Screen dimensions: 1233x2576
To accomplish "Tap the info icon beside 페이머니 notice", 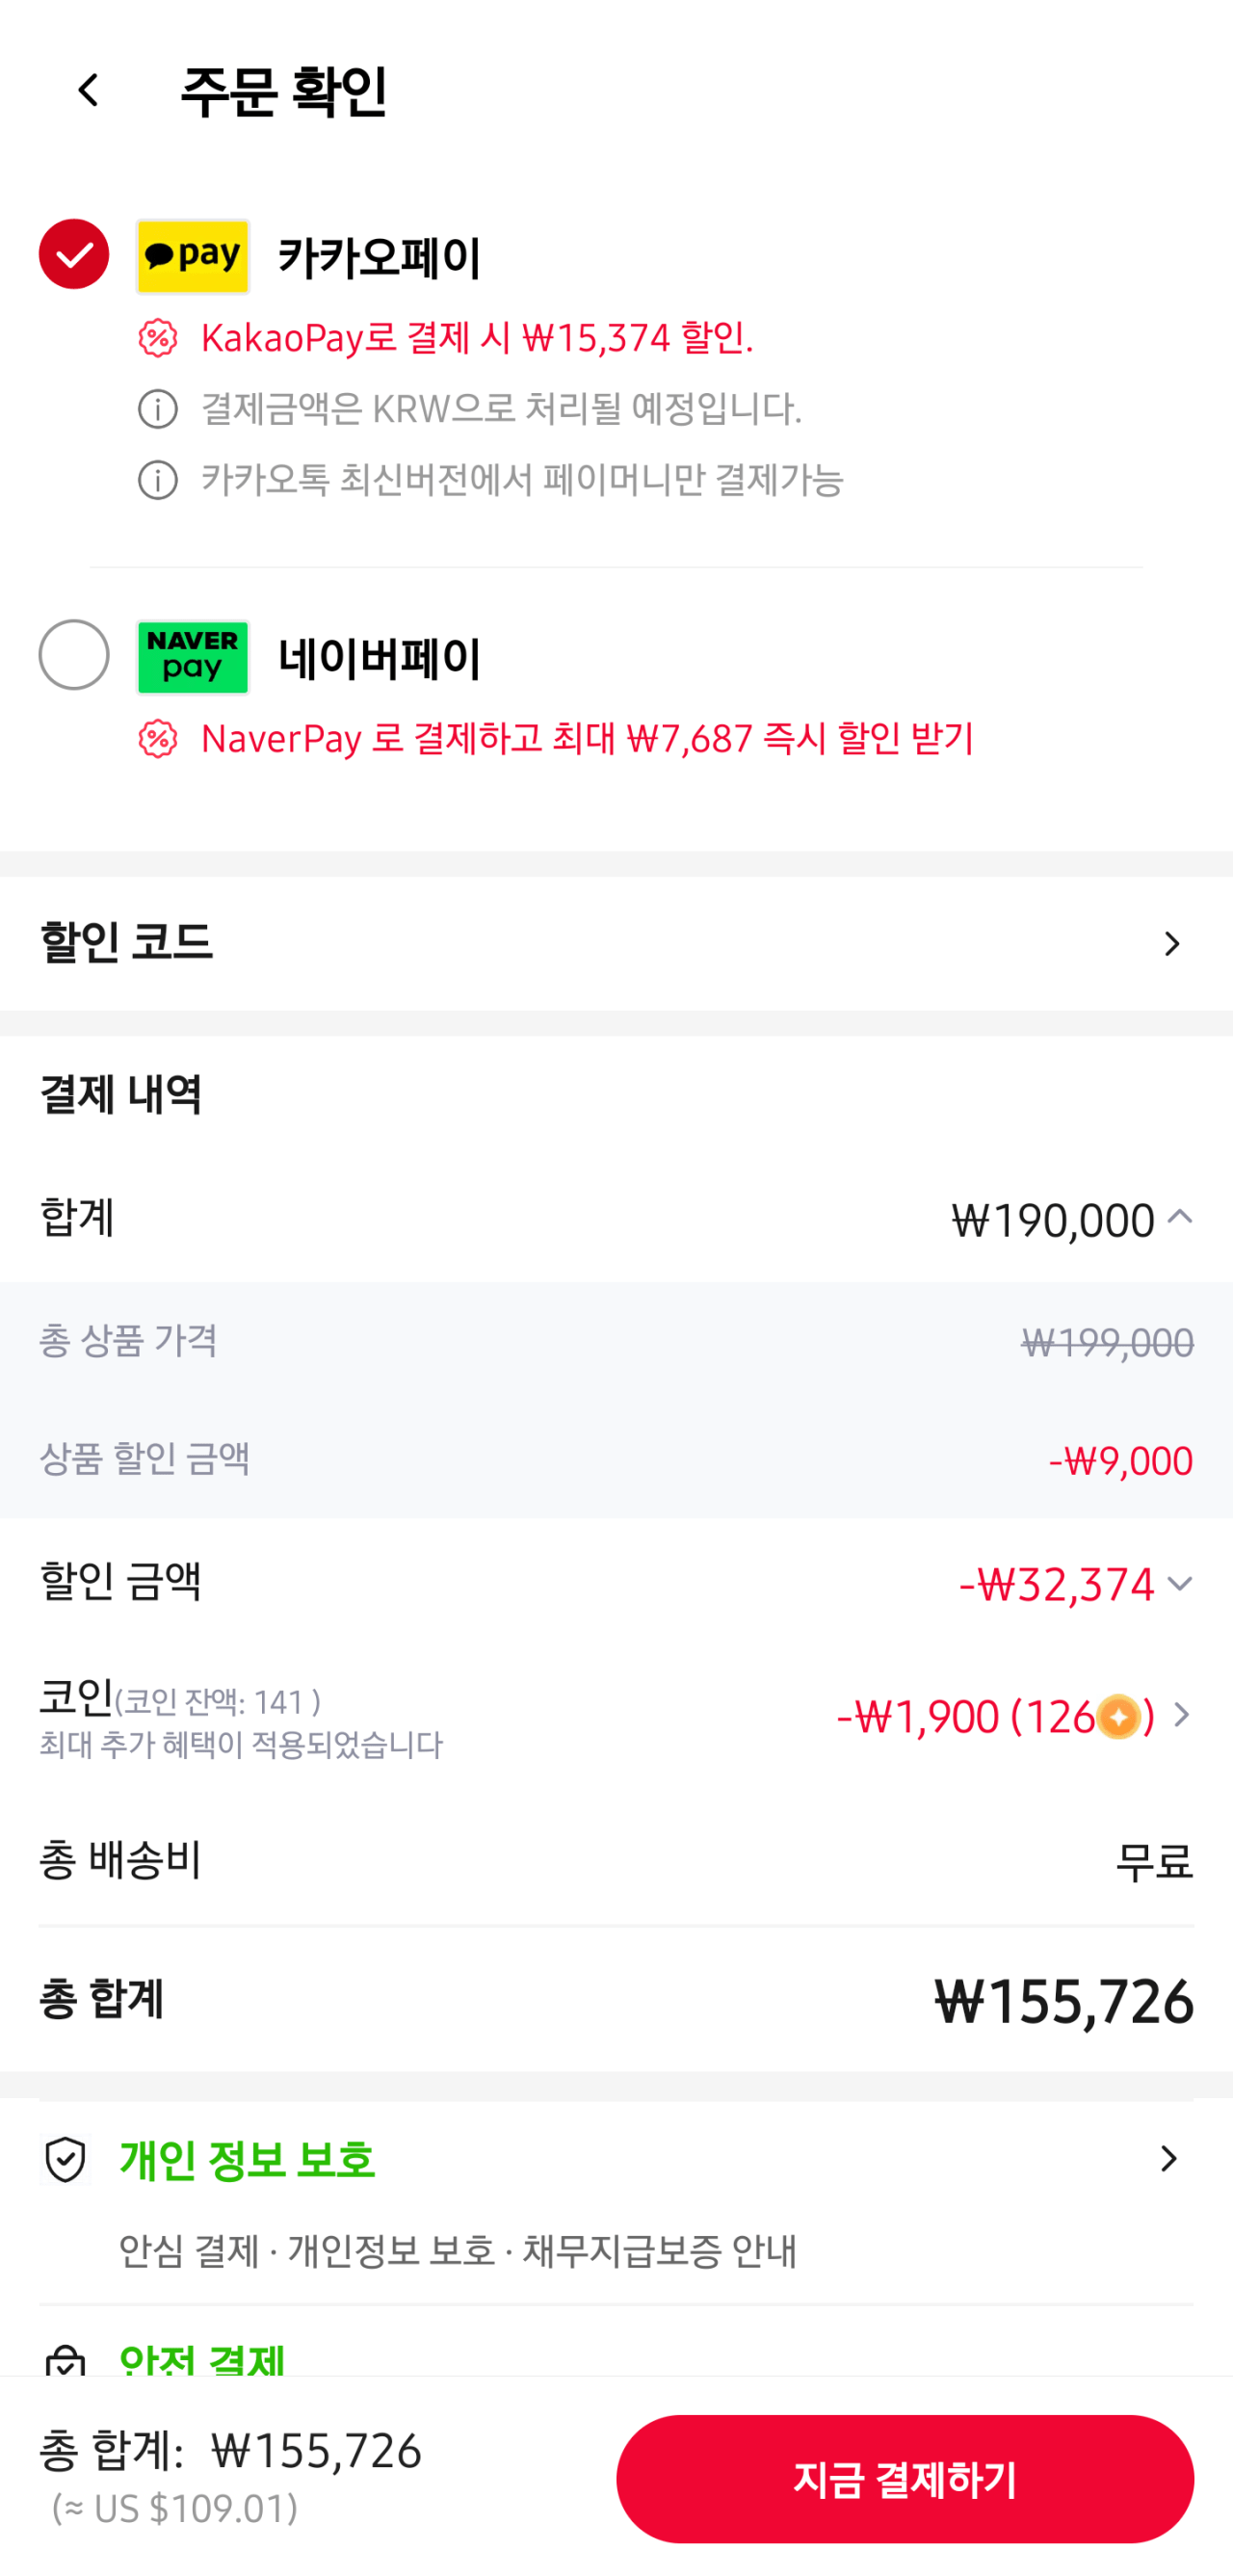I will (x=157, y=480).
